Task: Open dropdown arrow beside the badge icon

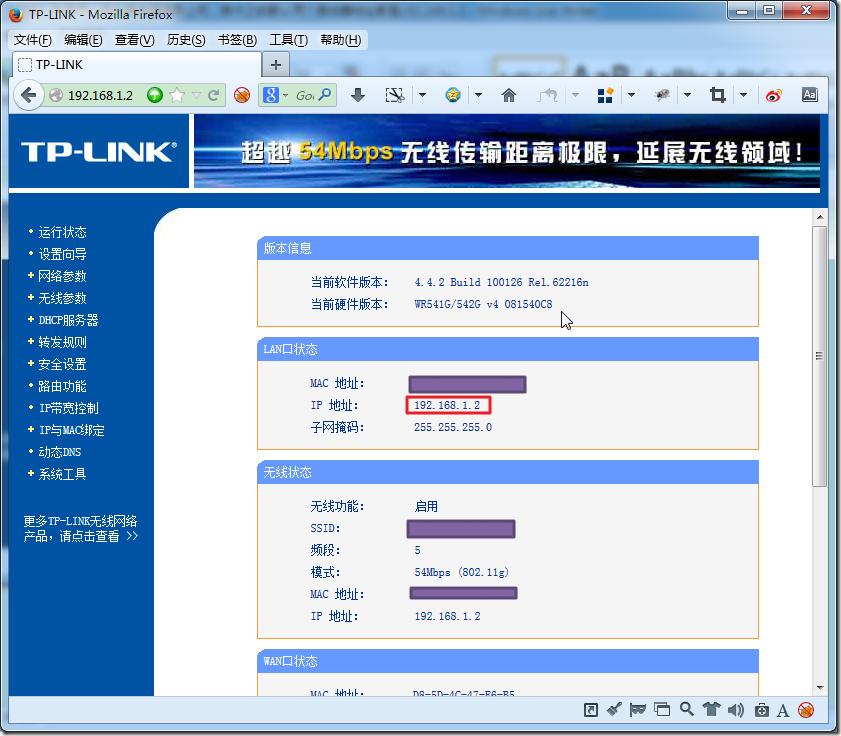Action: 478,95
